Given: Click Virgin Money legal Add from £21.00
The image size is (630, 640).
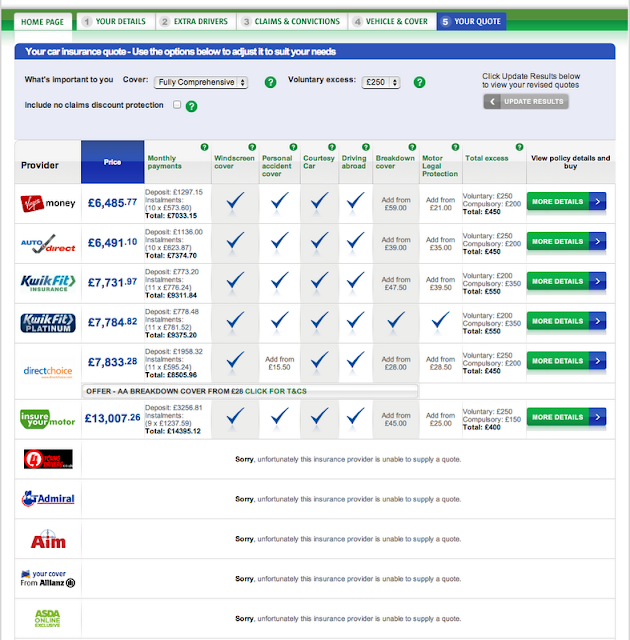Looking at the screenshot, I should [x=440, y=204].
